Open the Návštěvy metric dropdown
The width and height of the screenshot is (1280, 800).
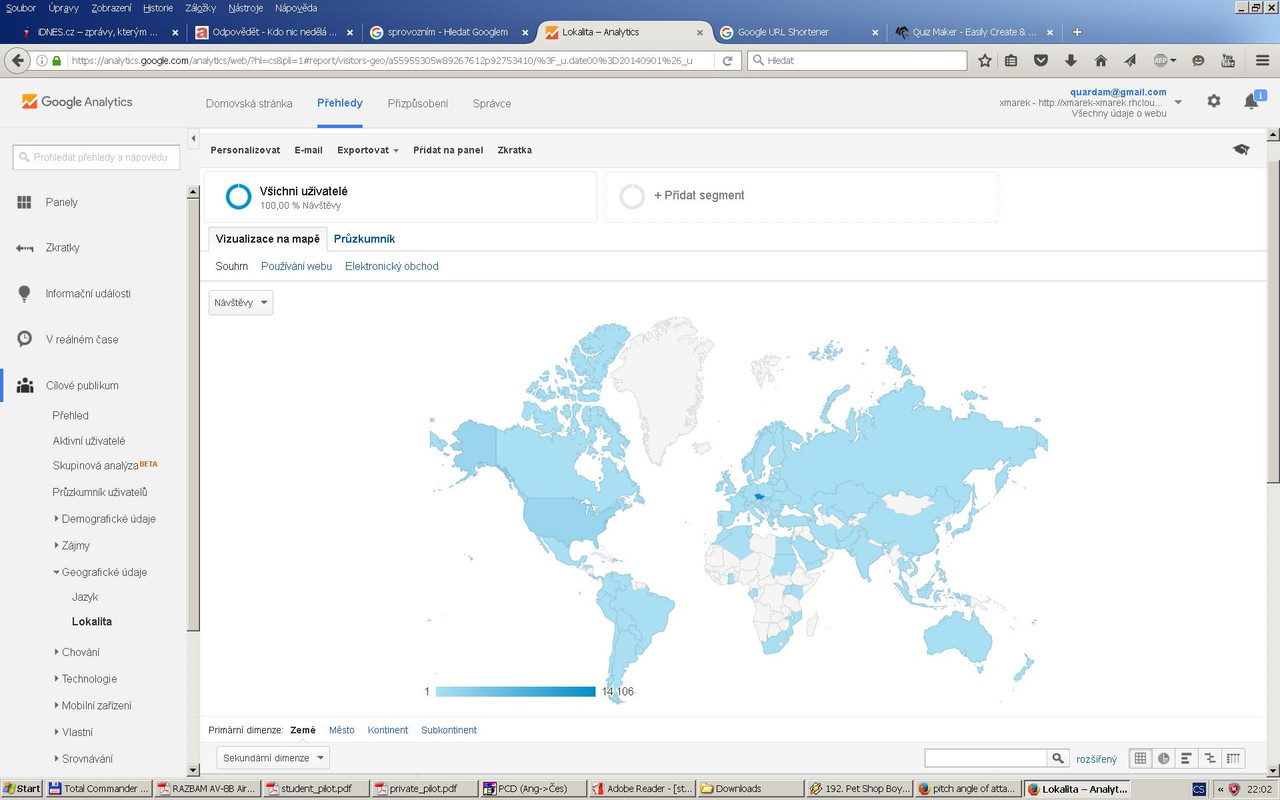coord(241,302)
